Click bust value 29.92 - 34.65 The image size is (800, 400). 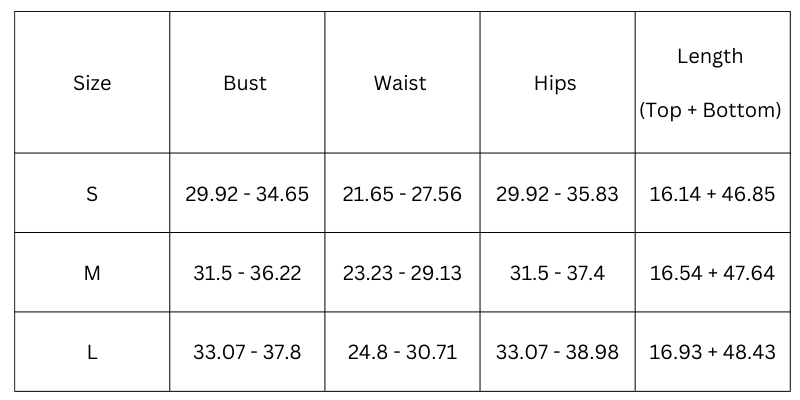247,194
